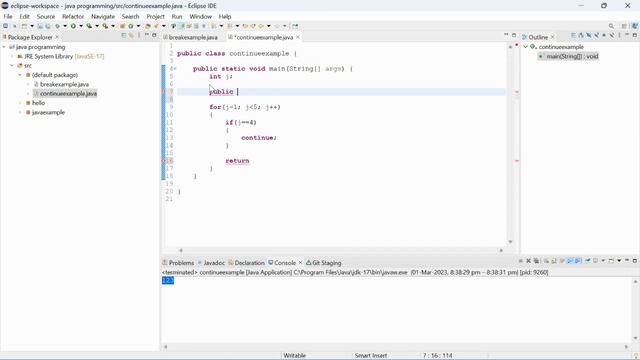The height and width of the screenshot is (360, 640).
Task: Switch to the Java perspective icon
Action: [635, 26]
